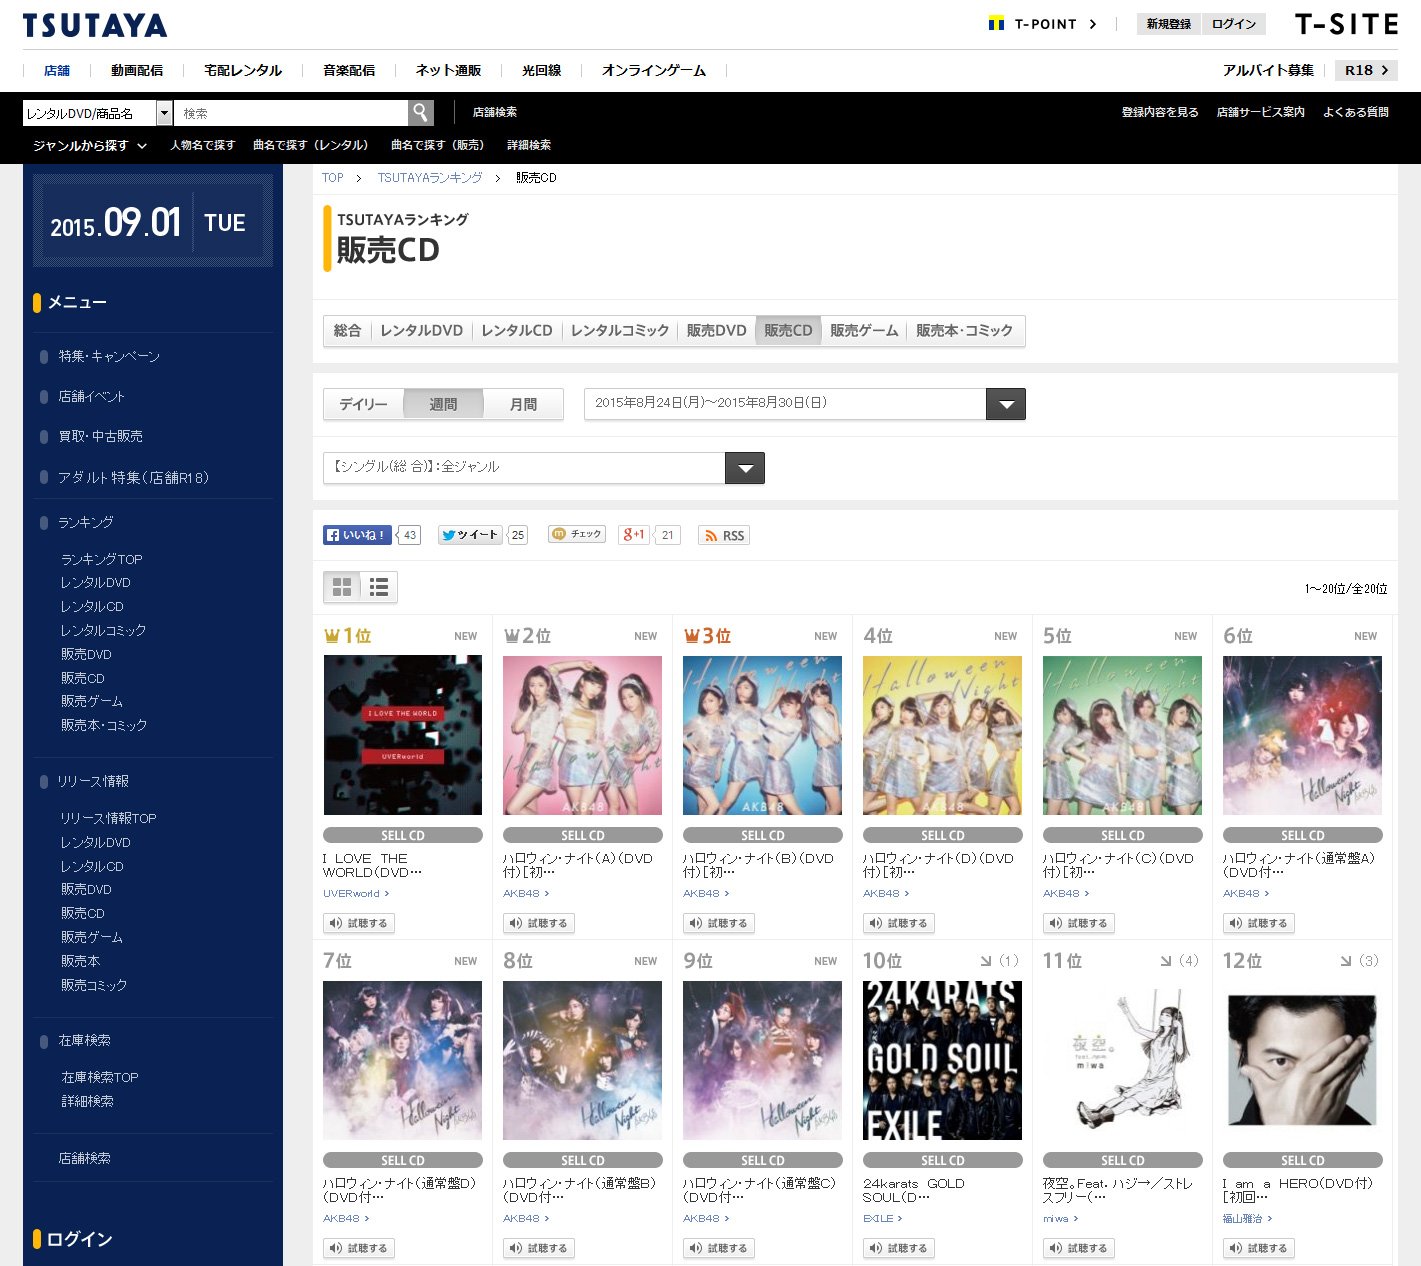1421x1266 pixels.
Task: Play sample for I am a HERO
Action: (x=1259, y=1248)
